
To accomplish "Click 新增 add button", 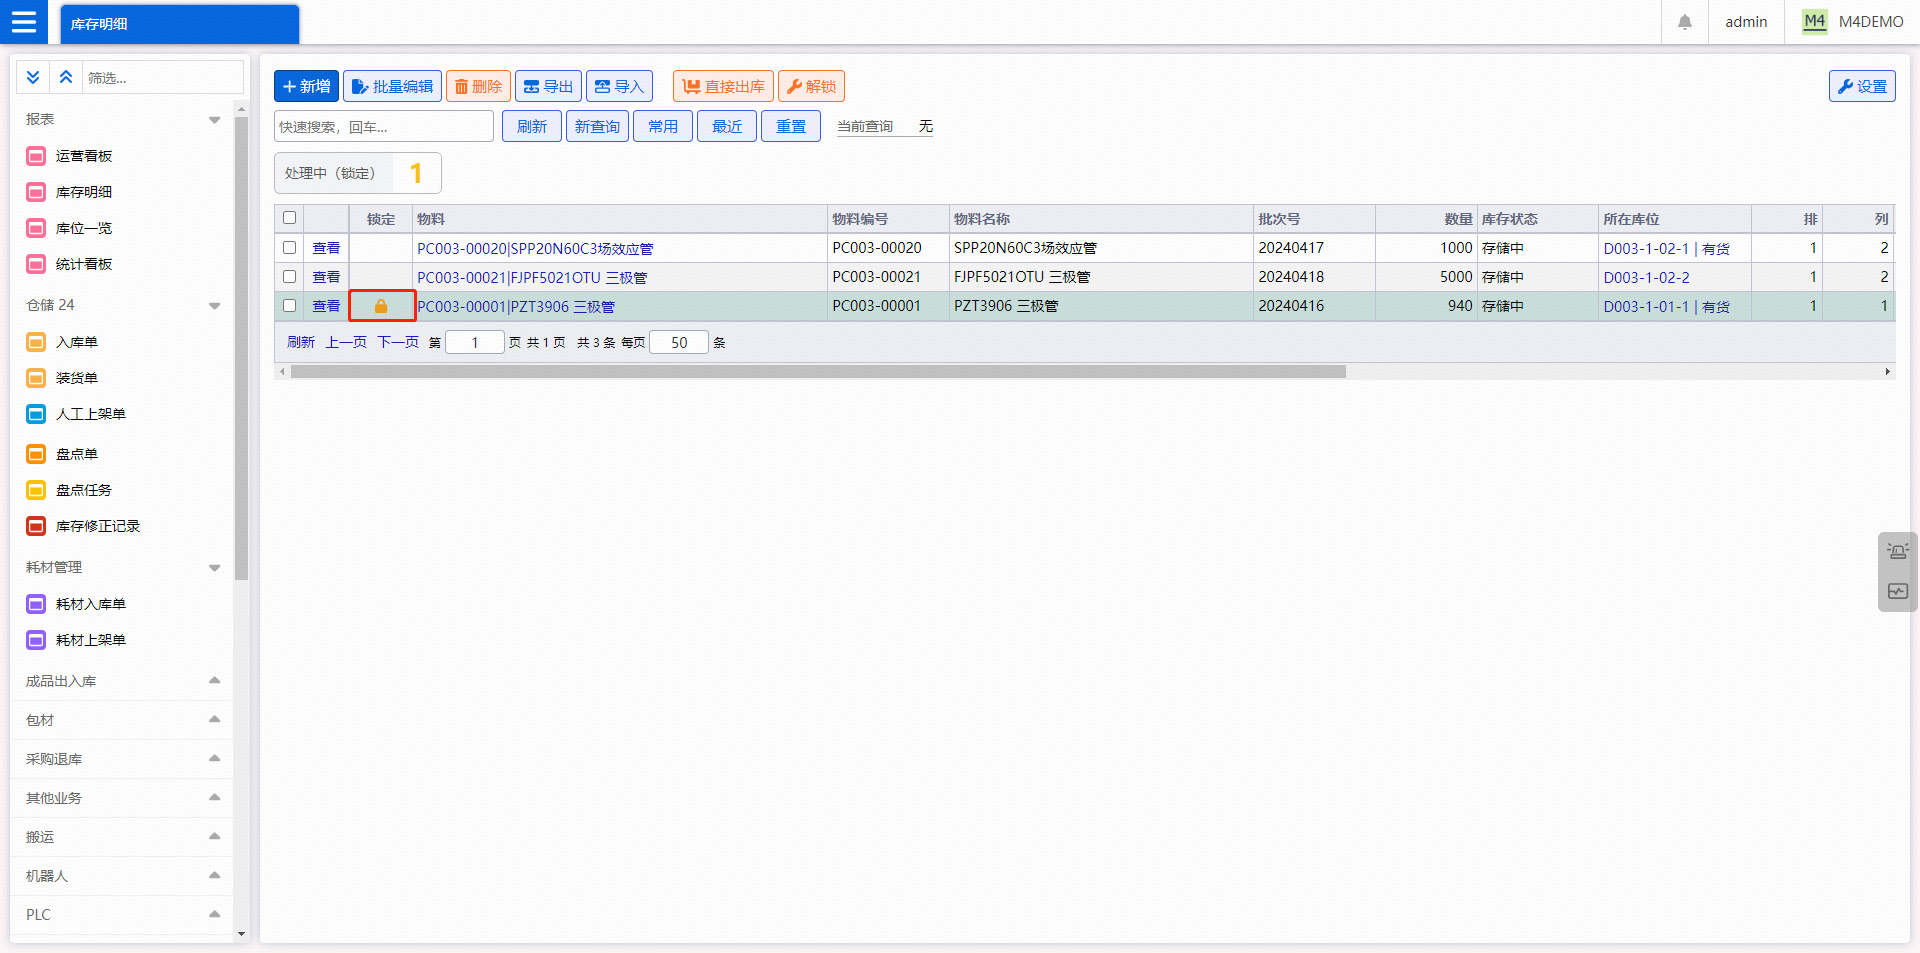I will (306, 86).
